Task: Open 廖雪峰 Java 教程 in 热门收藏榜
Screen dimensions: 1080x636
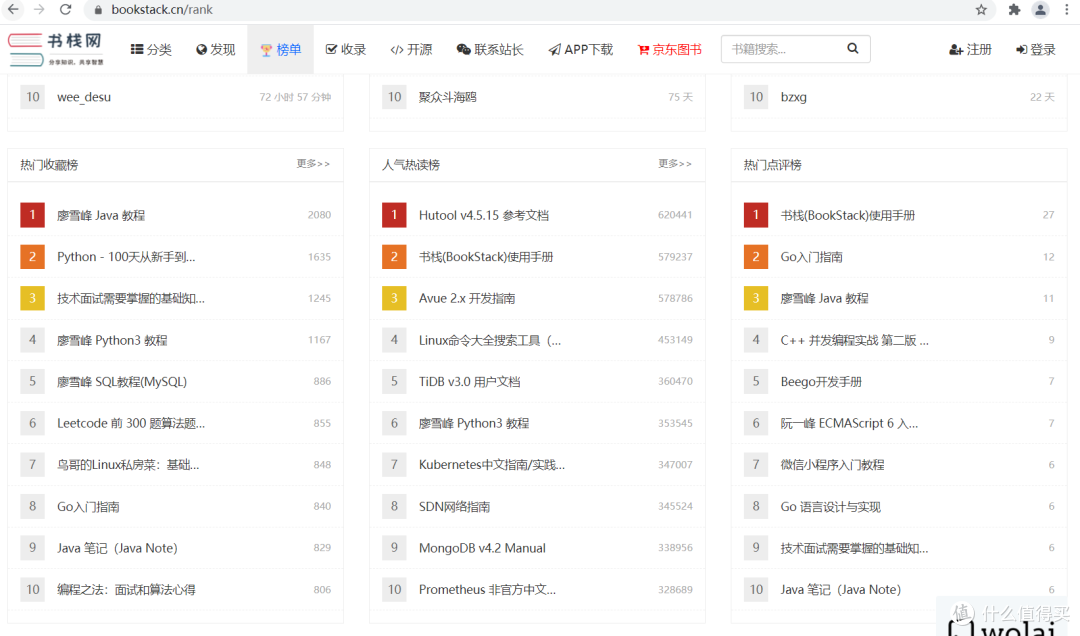Action: click(101, 216)
